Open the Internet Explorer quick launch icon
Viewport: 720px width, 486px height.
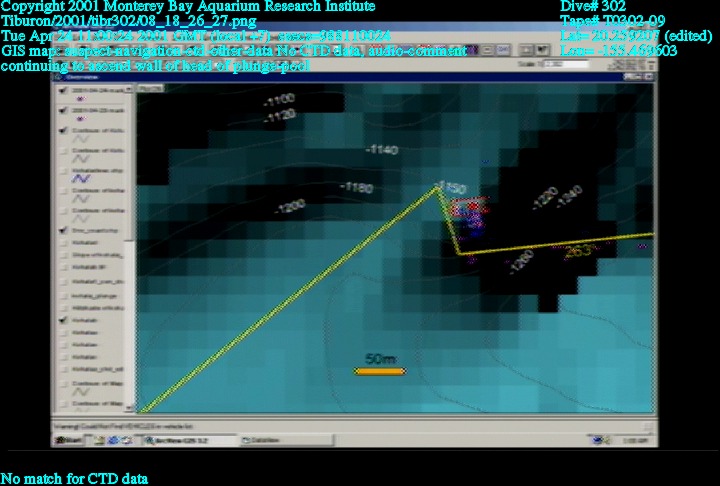click(x=113, y=441)
